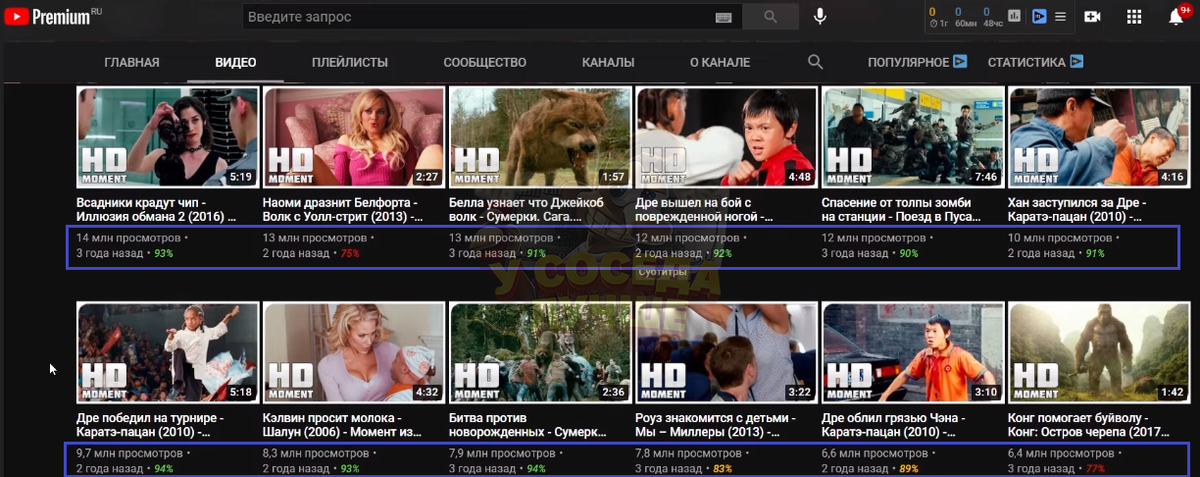Screen dimensions: 1200x477
Task: Open the on-screen keyboard in search box
Action: (x=724, y=17)
